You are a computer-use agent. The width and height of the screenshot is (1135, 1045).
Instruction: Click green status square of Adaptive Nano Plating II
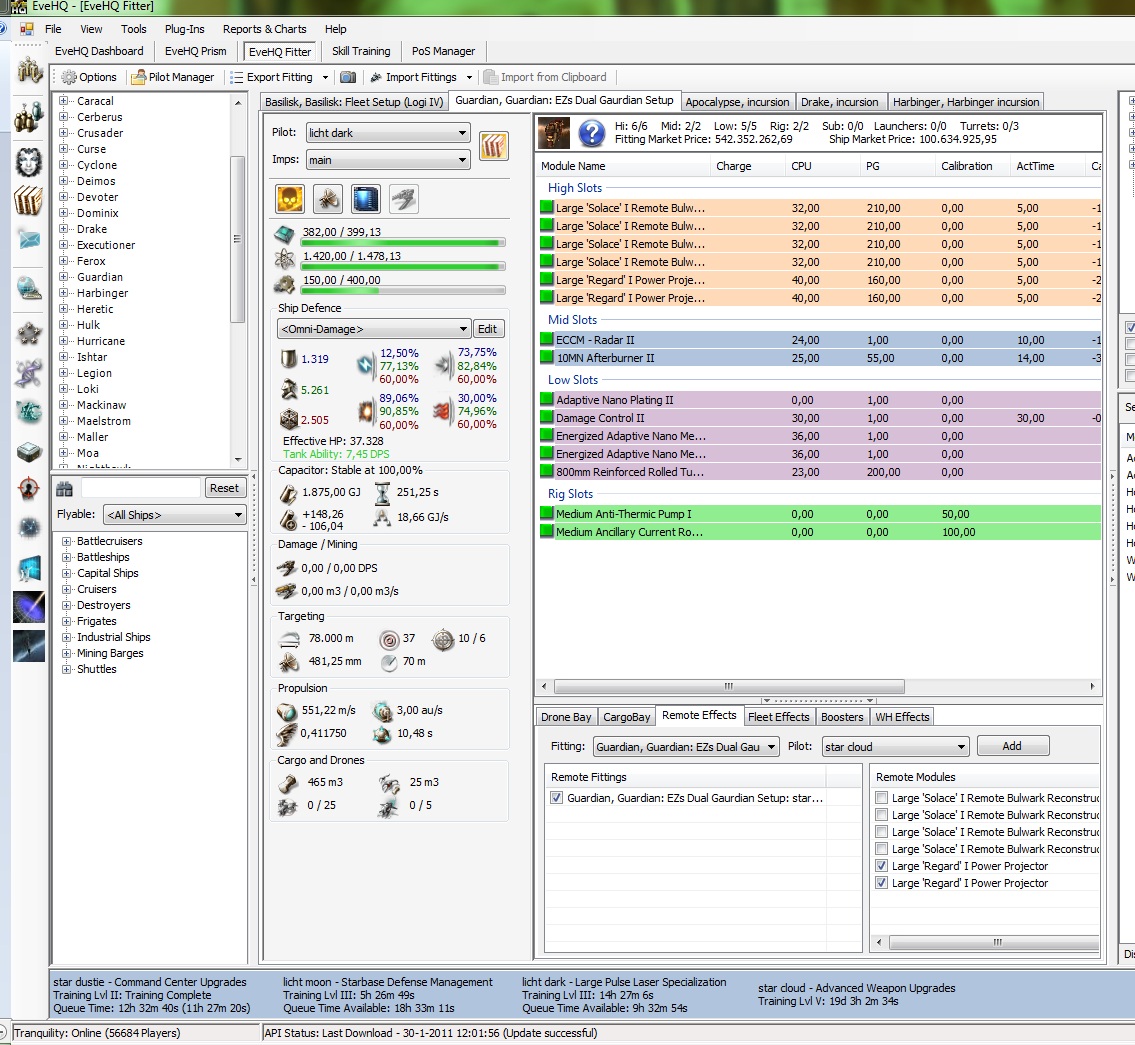click(x=547, y=399)
